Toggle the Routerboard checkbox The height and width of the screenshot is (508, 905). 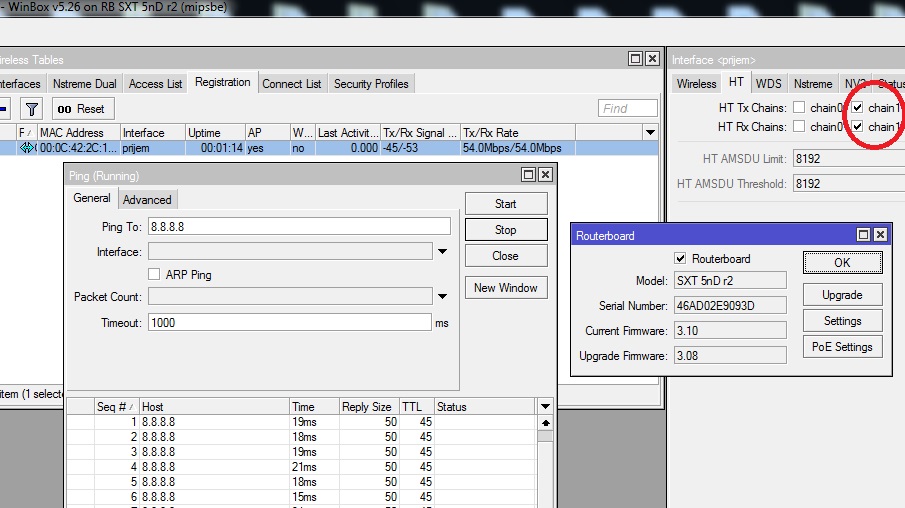(680, 258)
